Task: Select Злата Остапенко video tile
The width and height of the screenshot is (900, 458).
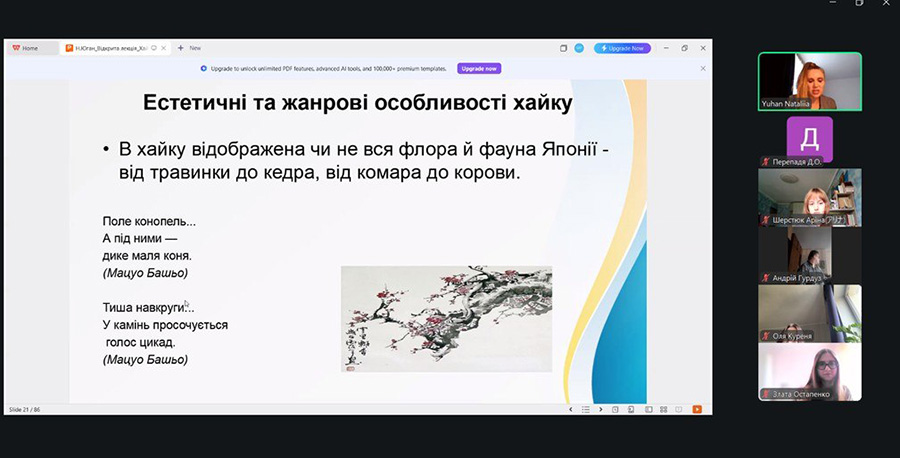Action: pyautogui.click(x=810, y=372)
